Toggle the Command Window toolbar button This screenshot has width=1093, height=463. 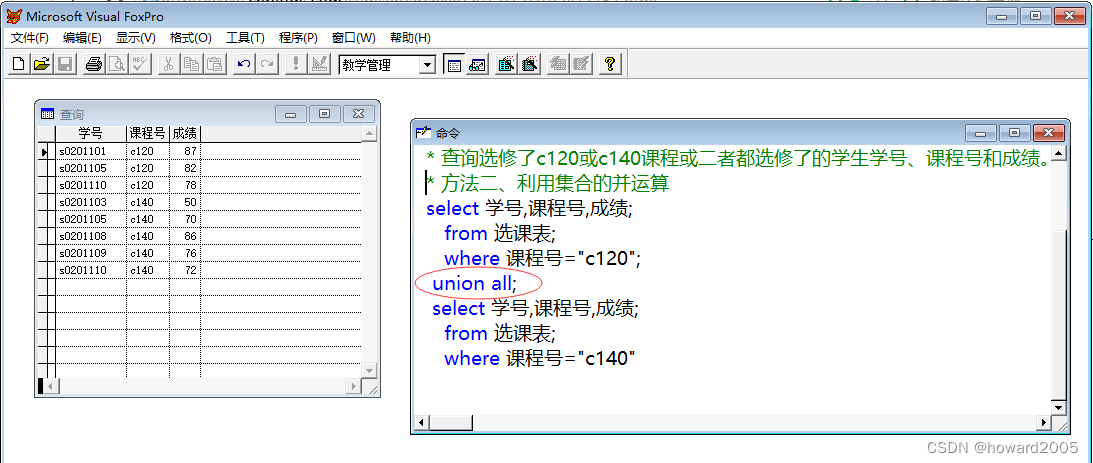click(x=454, y=65)
